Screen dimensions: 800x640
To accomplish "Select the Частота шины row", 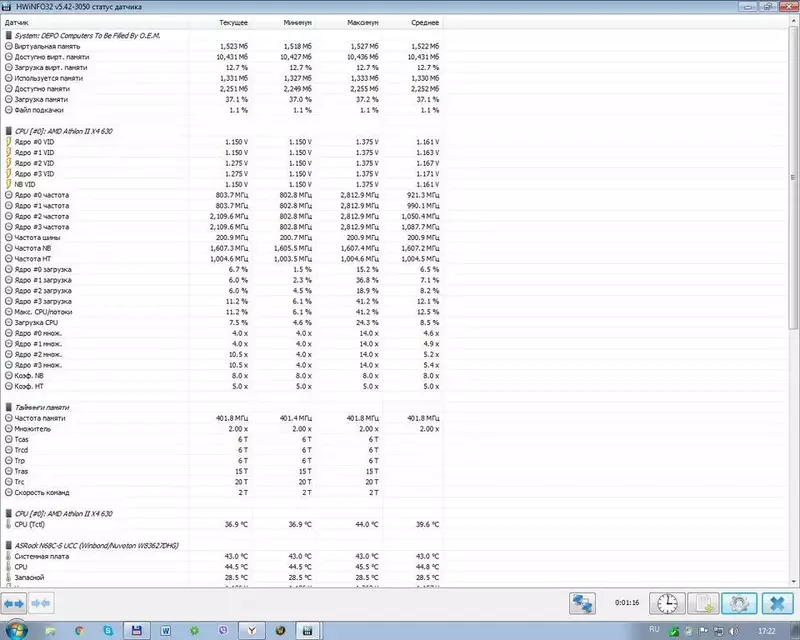I will (222, 238).
